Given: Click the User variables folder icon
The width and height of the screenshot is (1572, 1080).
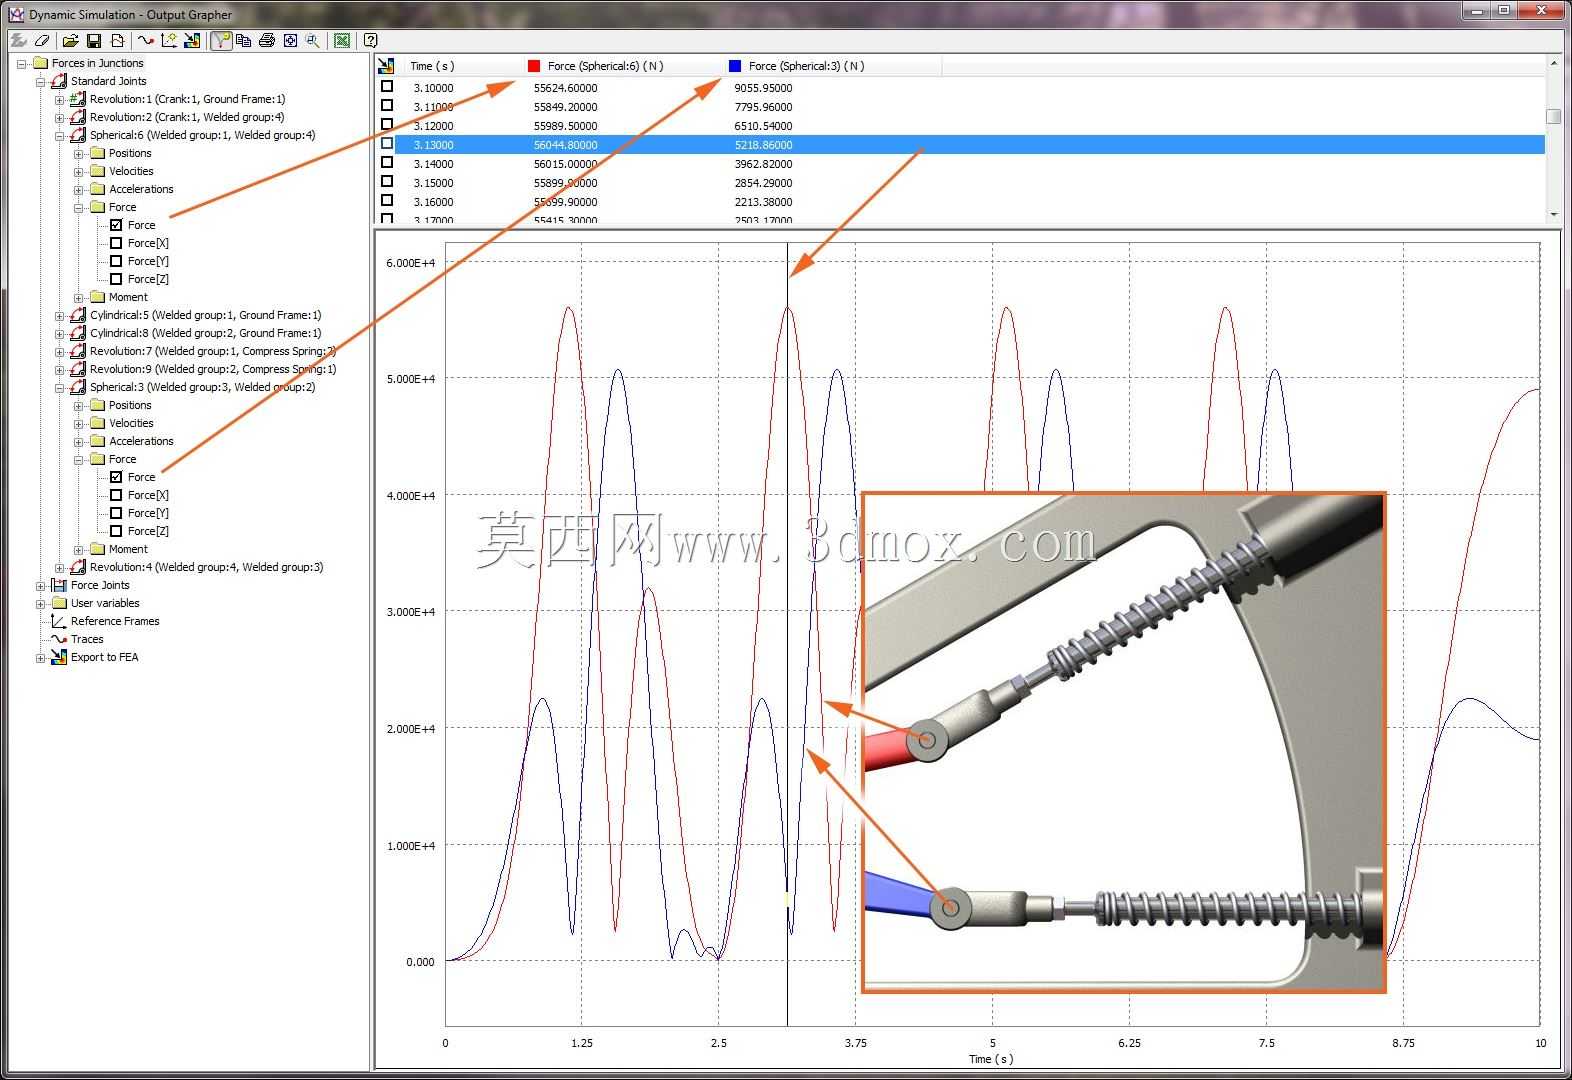Looking at the screenshot, I should (x=59, y=603).
